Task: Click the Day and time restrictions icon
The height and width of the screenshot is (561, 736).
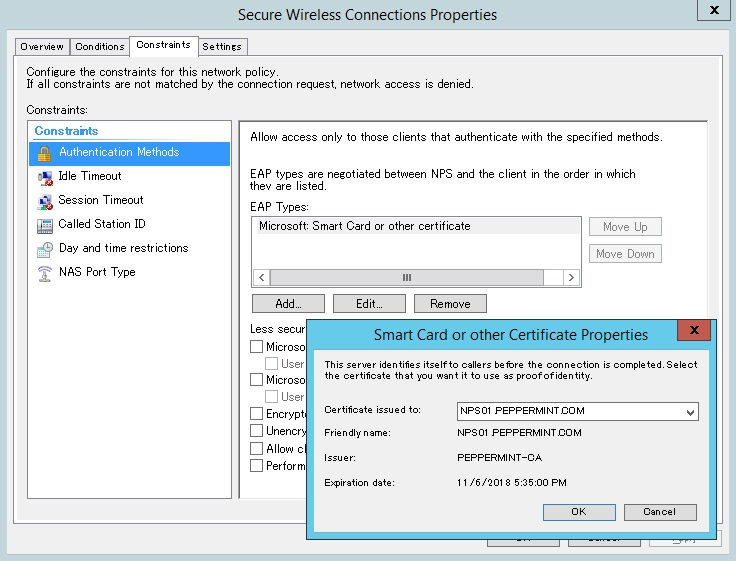Action: tap(43, 249)
